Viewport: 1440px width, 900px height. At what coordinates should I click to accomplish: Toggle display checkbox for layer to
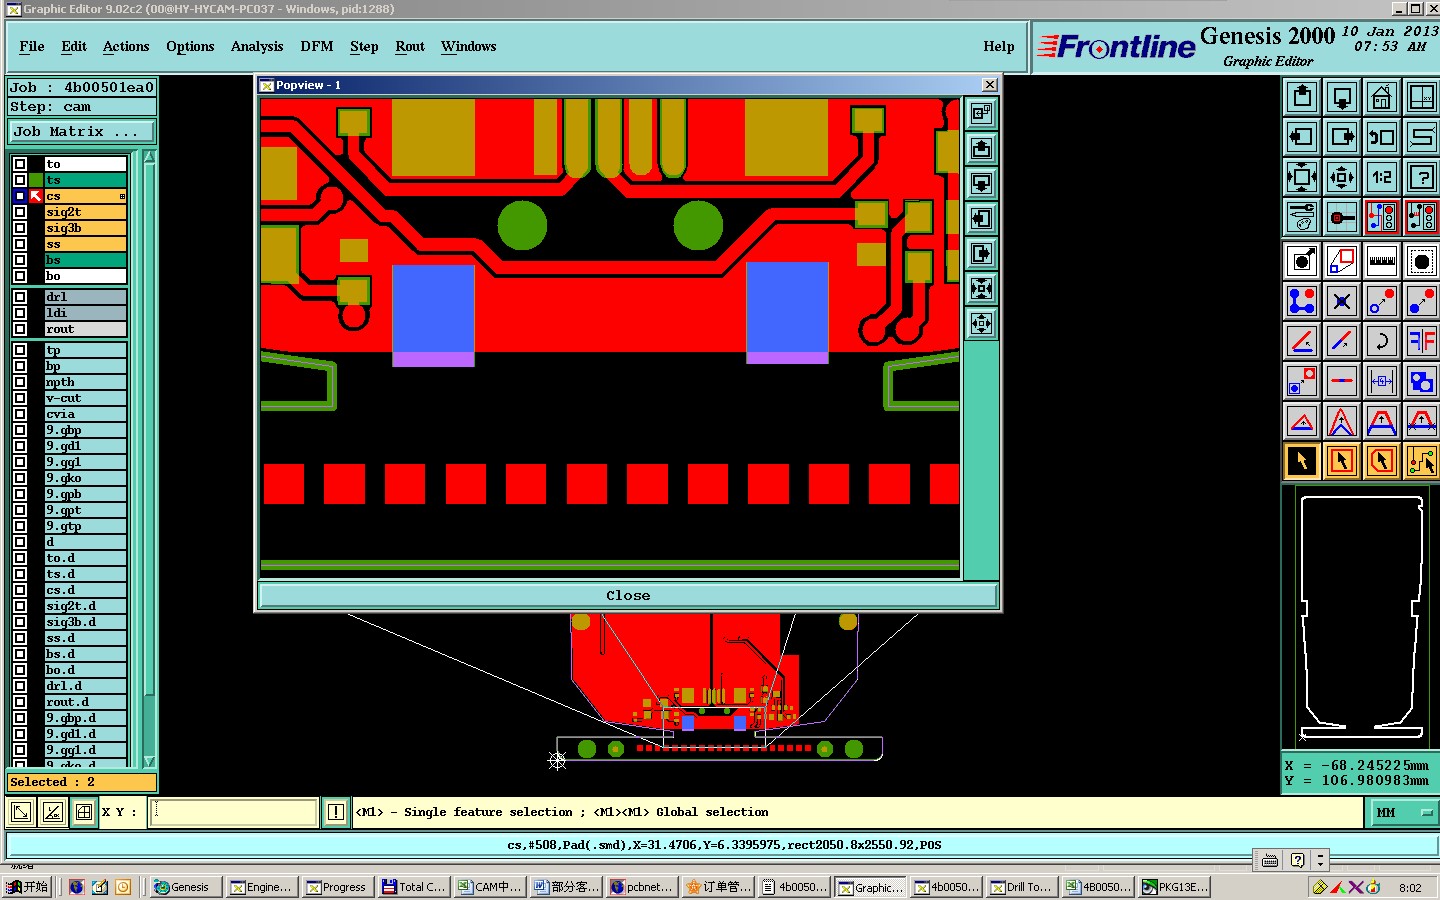(20, 164)
